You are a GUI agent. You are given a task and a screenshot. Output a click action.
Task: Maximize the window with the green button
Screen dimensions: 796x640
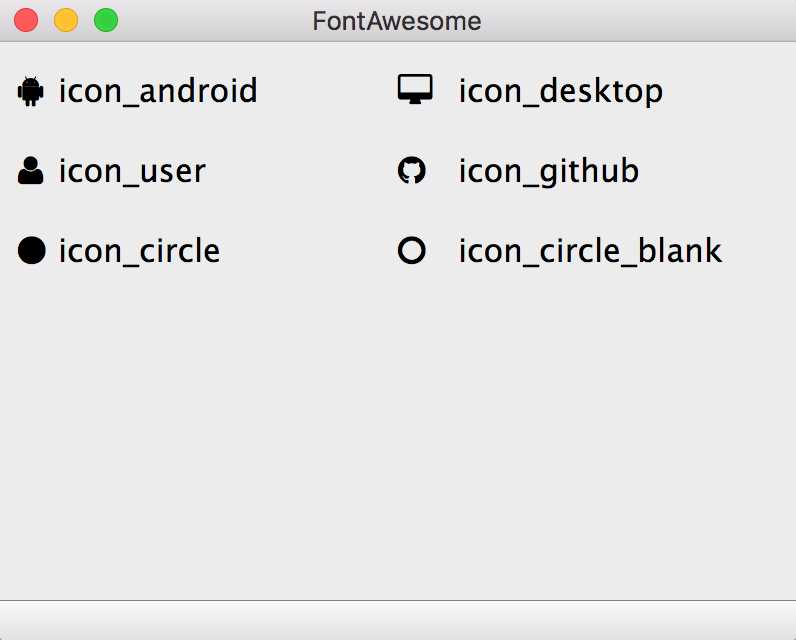[x=106, y=20]
